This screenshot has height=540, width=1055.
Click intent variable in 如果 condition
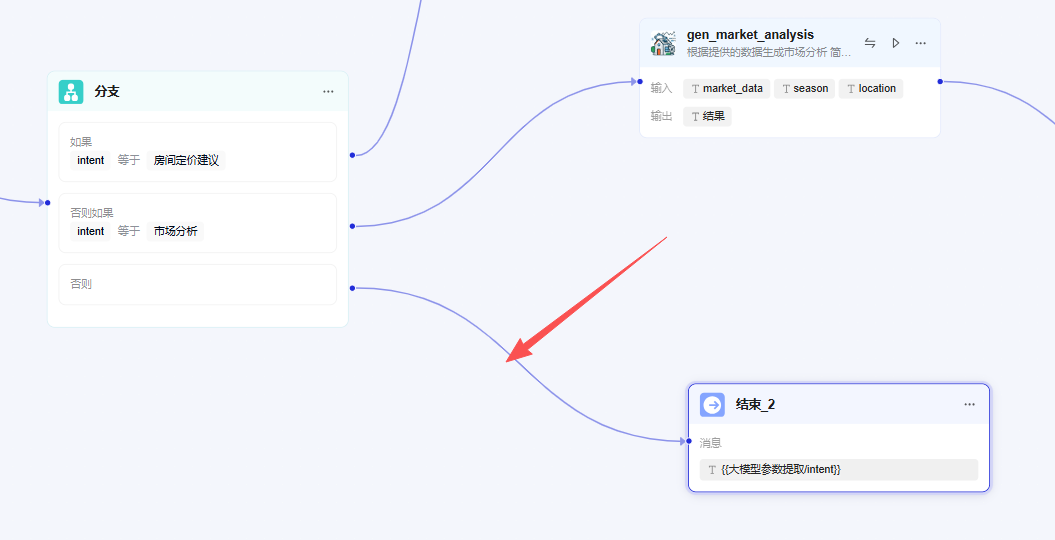[x=90, y=161]
